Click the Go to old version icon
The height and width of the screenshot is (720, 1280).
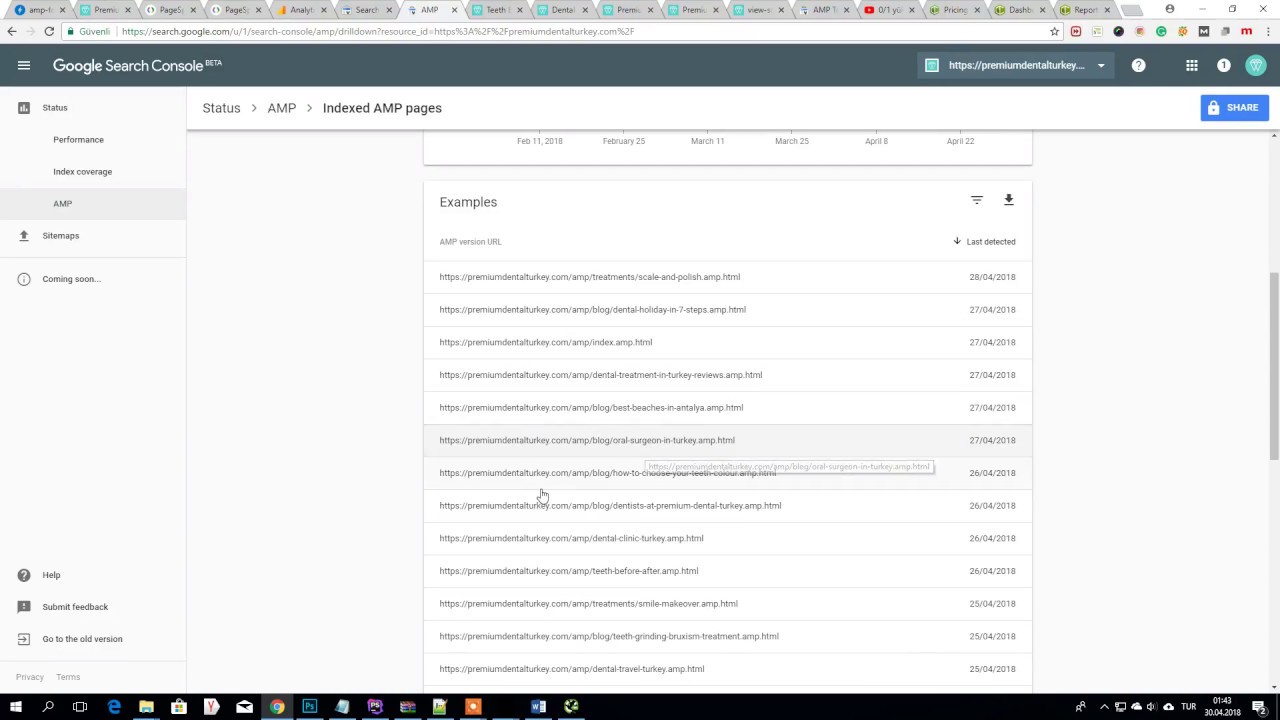[x=24, y=639]
